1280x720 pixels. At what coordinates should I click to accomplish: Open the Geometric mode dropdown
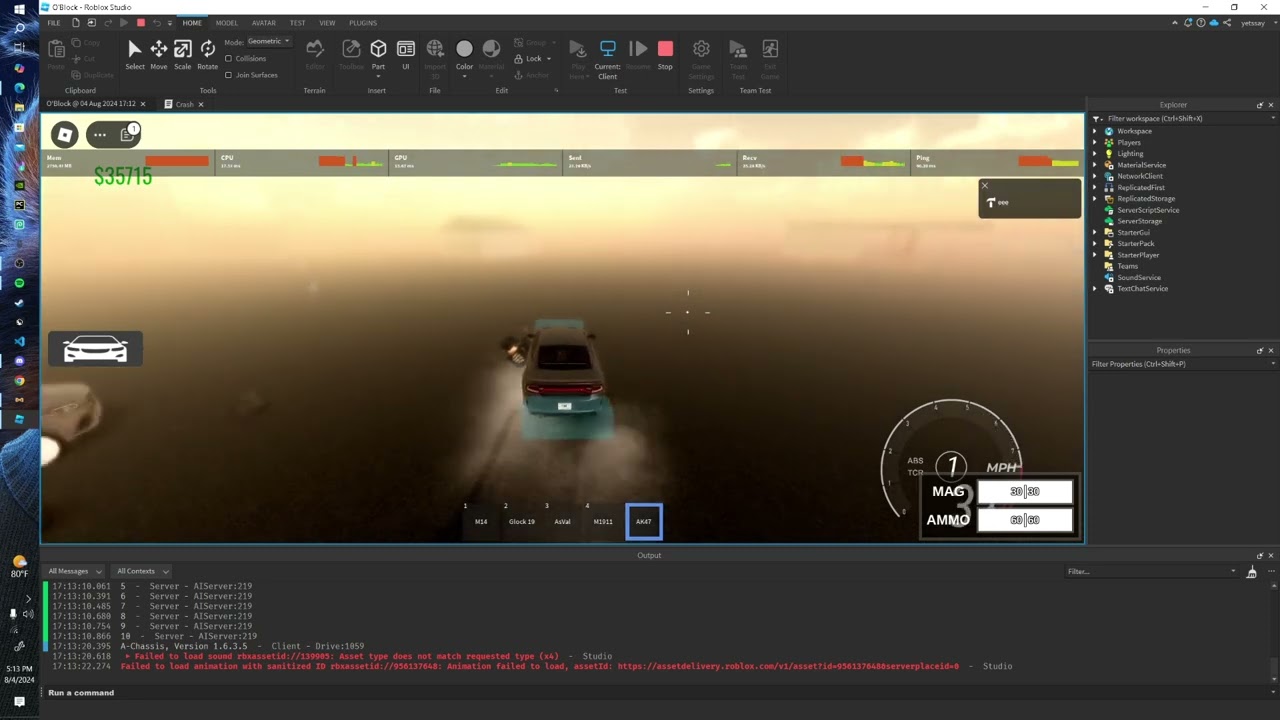pyautogui.click(x=269, y=42)
